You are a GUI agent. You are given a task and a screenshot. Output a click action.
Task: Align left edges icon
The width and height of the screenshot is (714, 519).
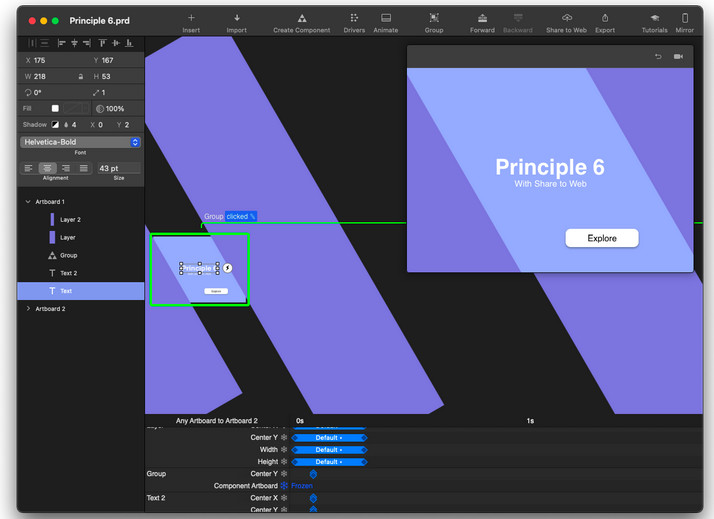[61, 43]
